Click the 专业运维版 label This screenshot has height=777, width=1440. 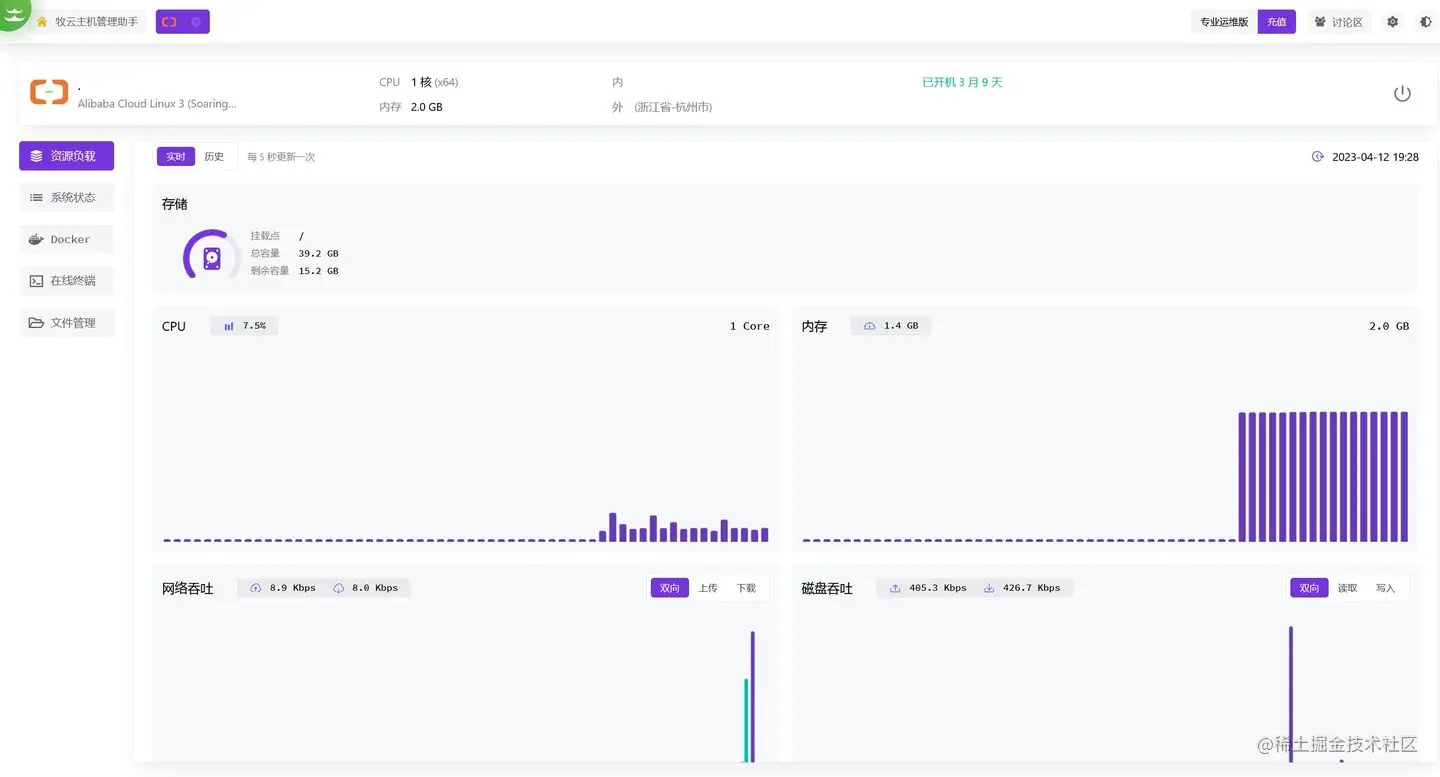tap(1224, 22)
